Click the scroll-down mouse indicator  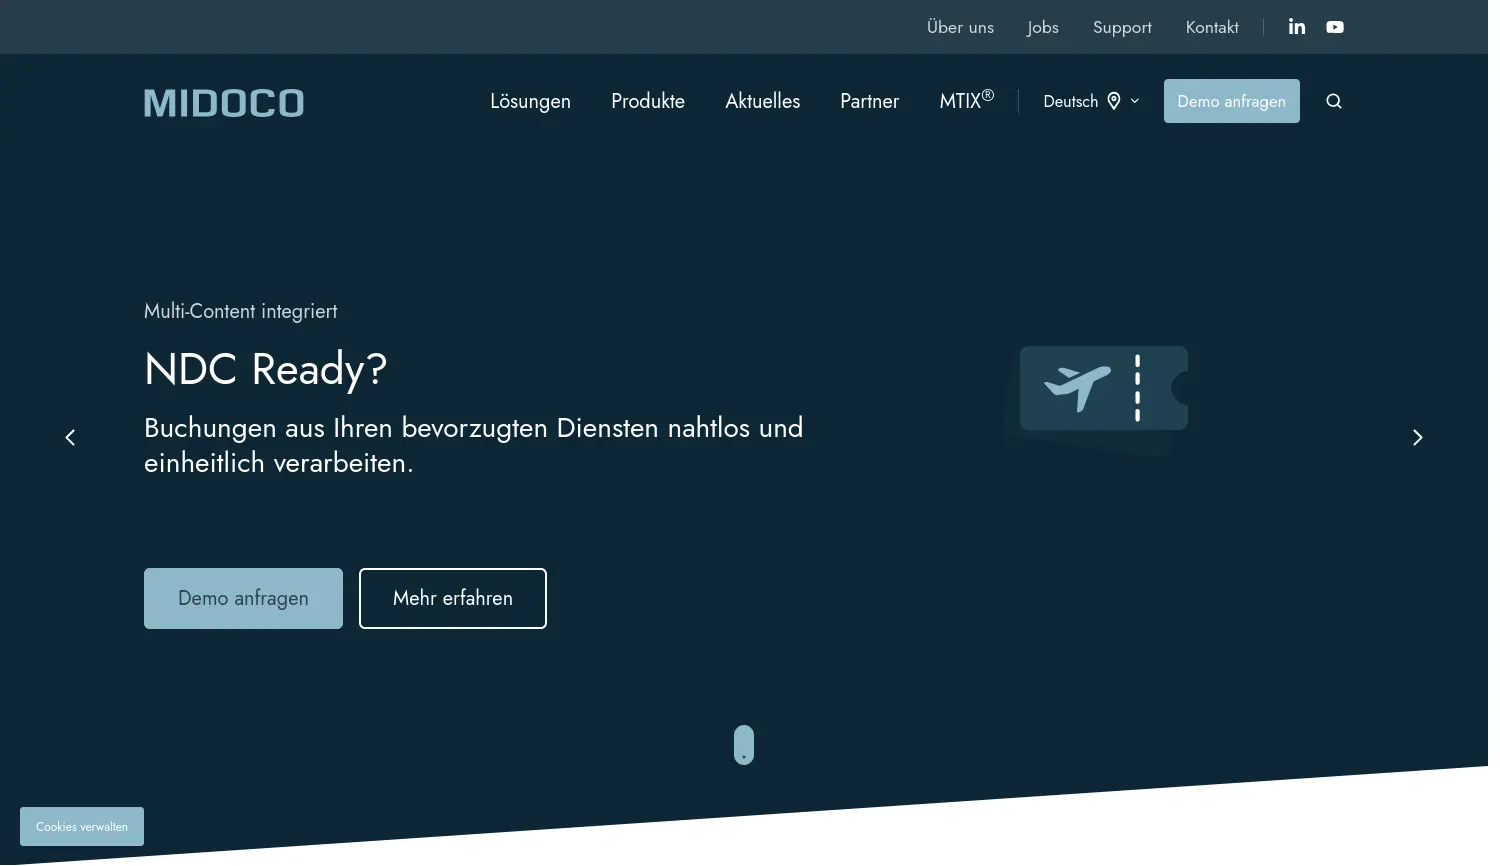click(744, 745)
